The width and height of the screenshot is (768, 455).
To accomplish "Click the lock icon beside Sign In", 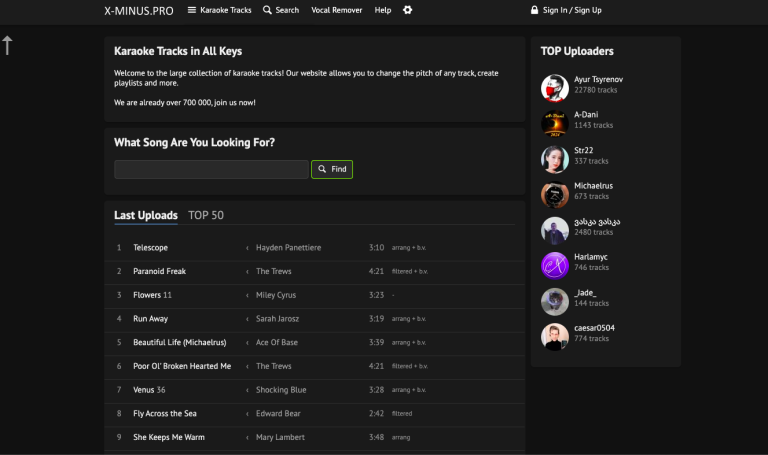I will (534, 10).
